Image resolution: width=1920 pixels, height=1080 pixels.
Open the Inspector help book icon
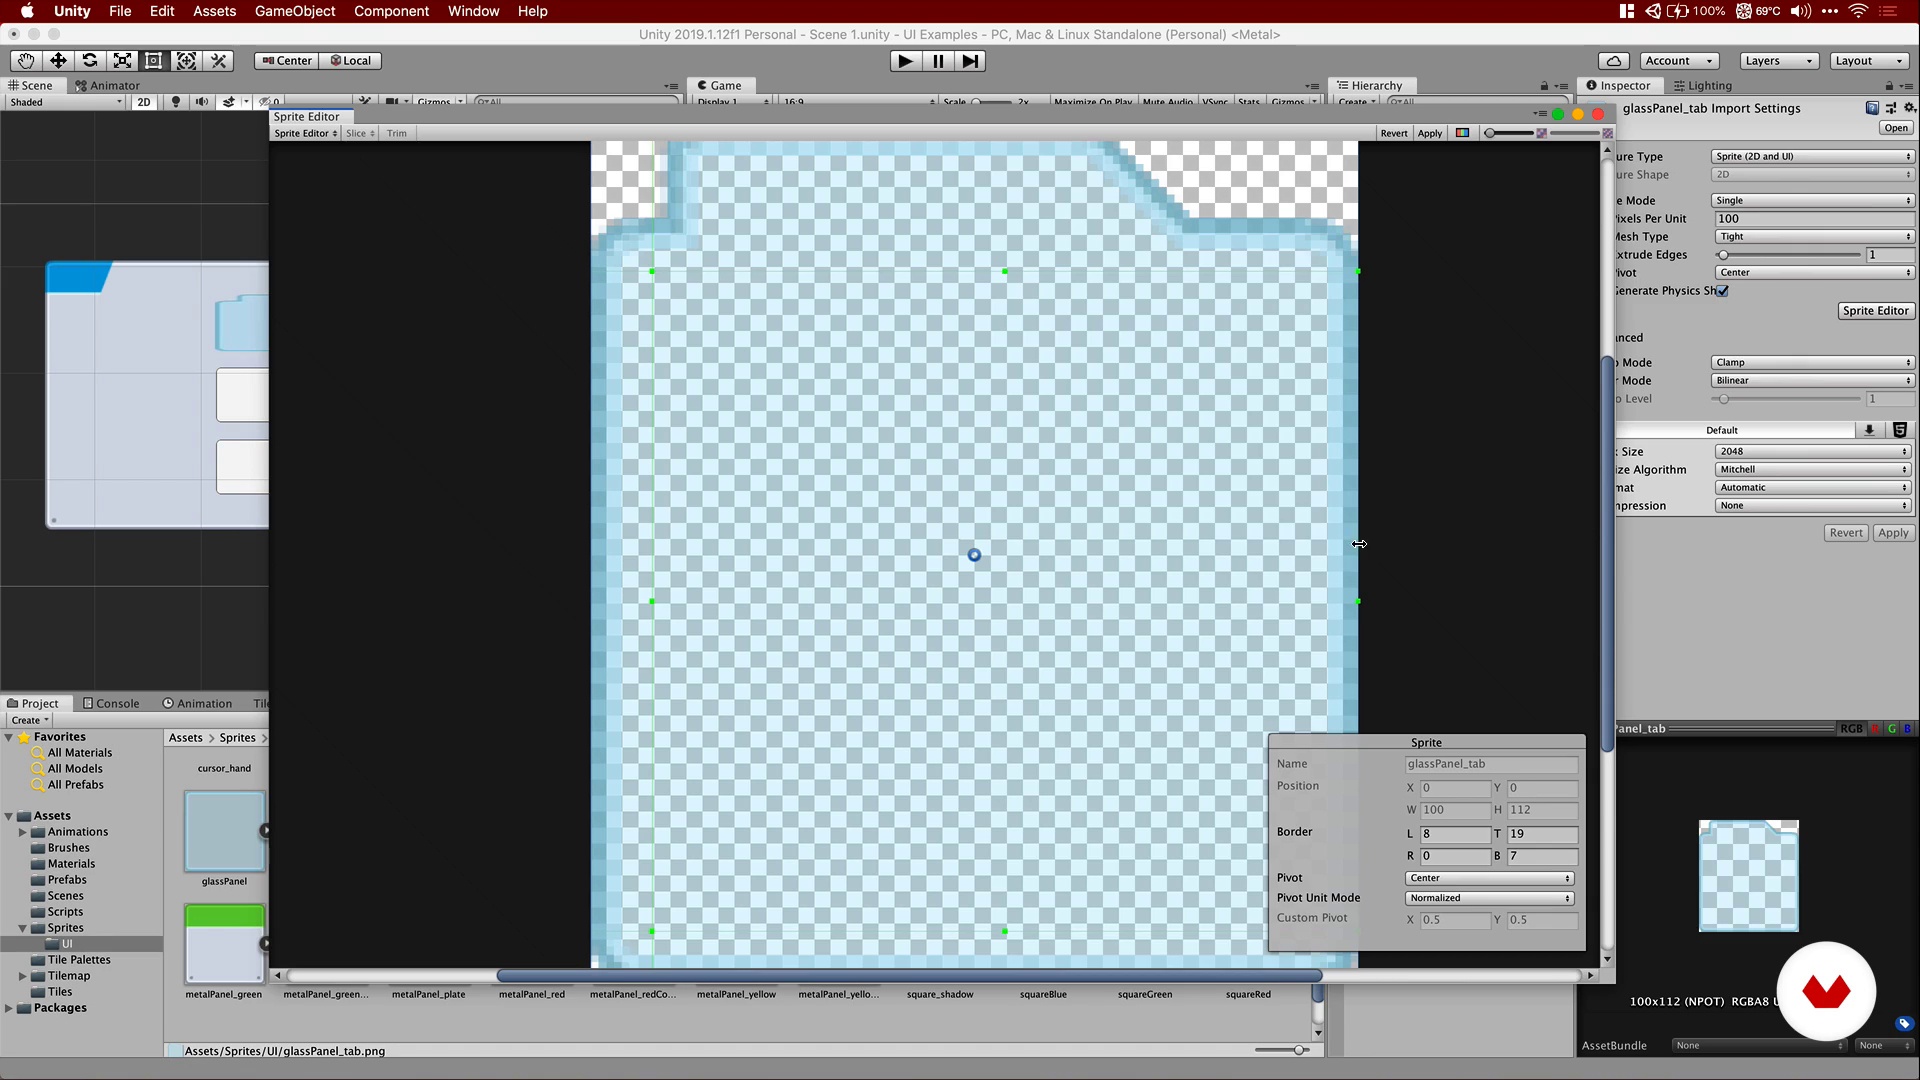[1872, 108]
